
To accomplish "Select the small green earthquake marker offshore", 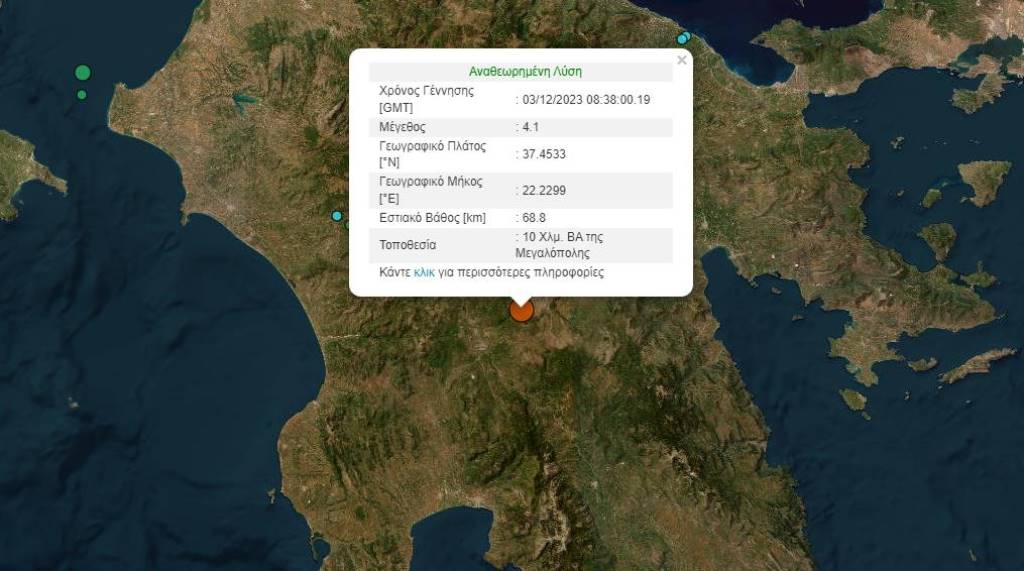I will point(82,95).
